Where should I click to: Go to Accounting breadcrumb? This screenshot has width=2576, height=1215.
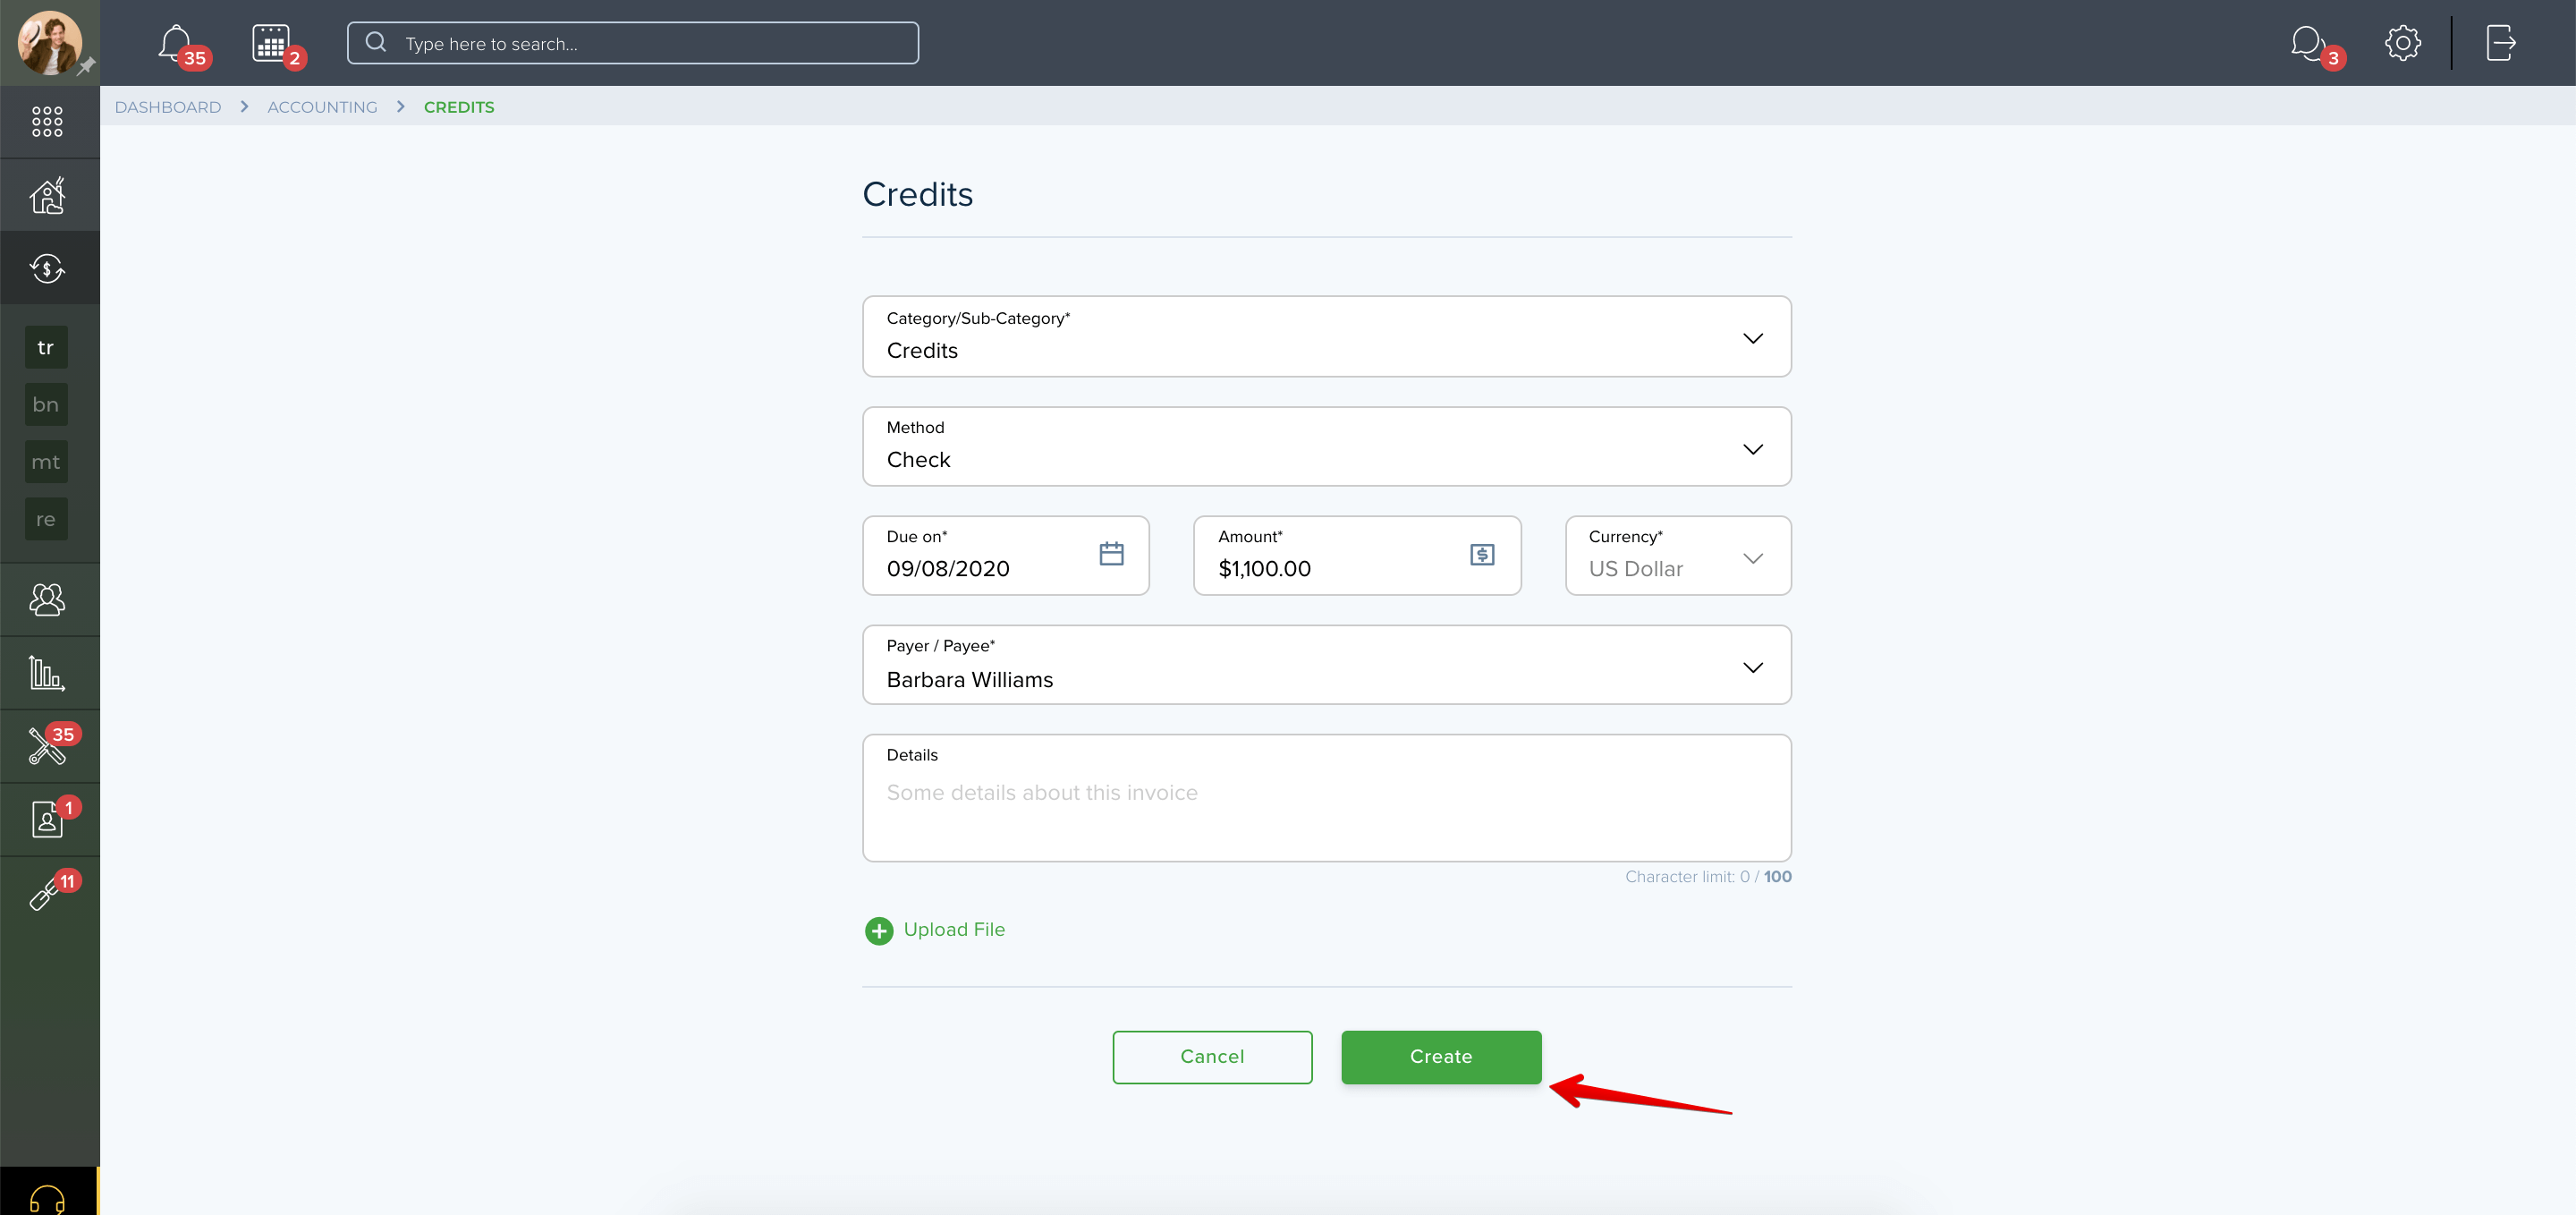(x=322, y=107)
